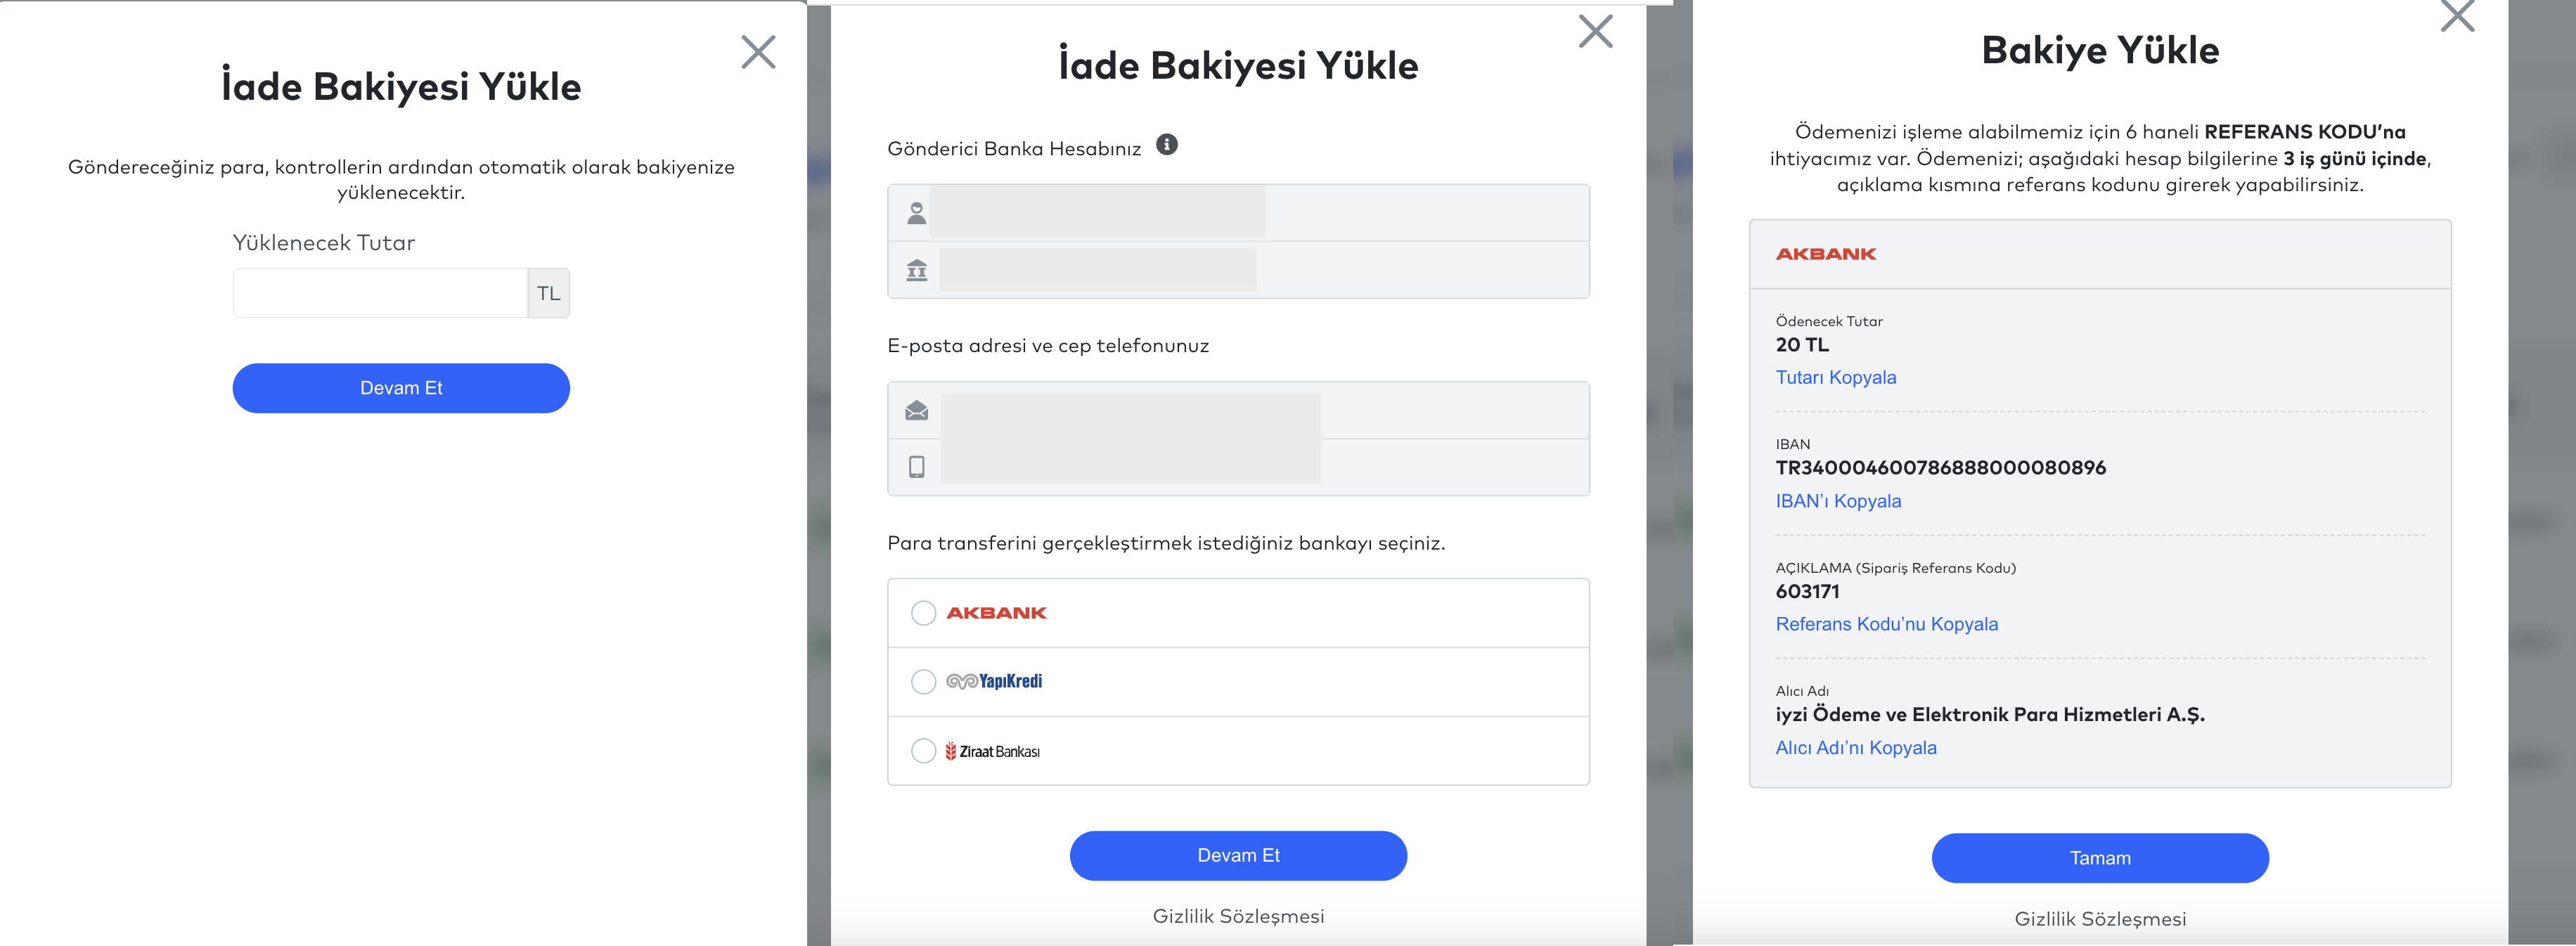Click Devam Et under the amount field
The image size is (2576, 946).
point(401,388)
